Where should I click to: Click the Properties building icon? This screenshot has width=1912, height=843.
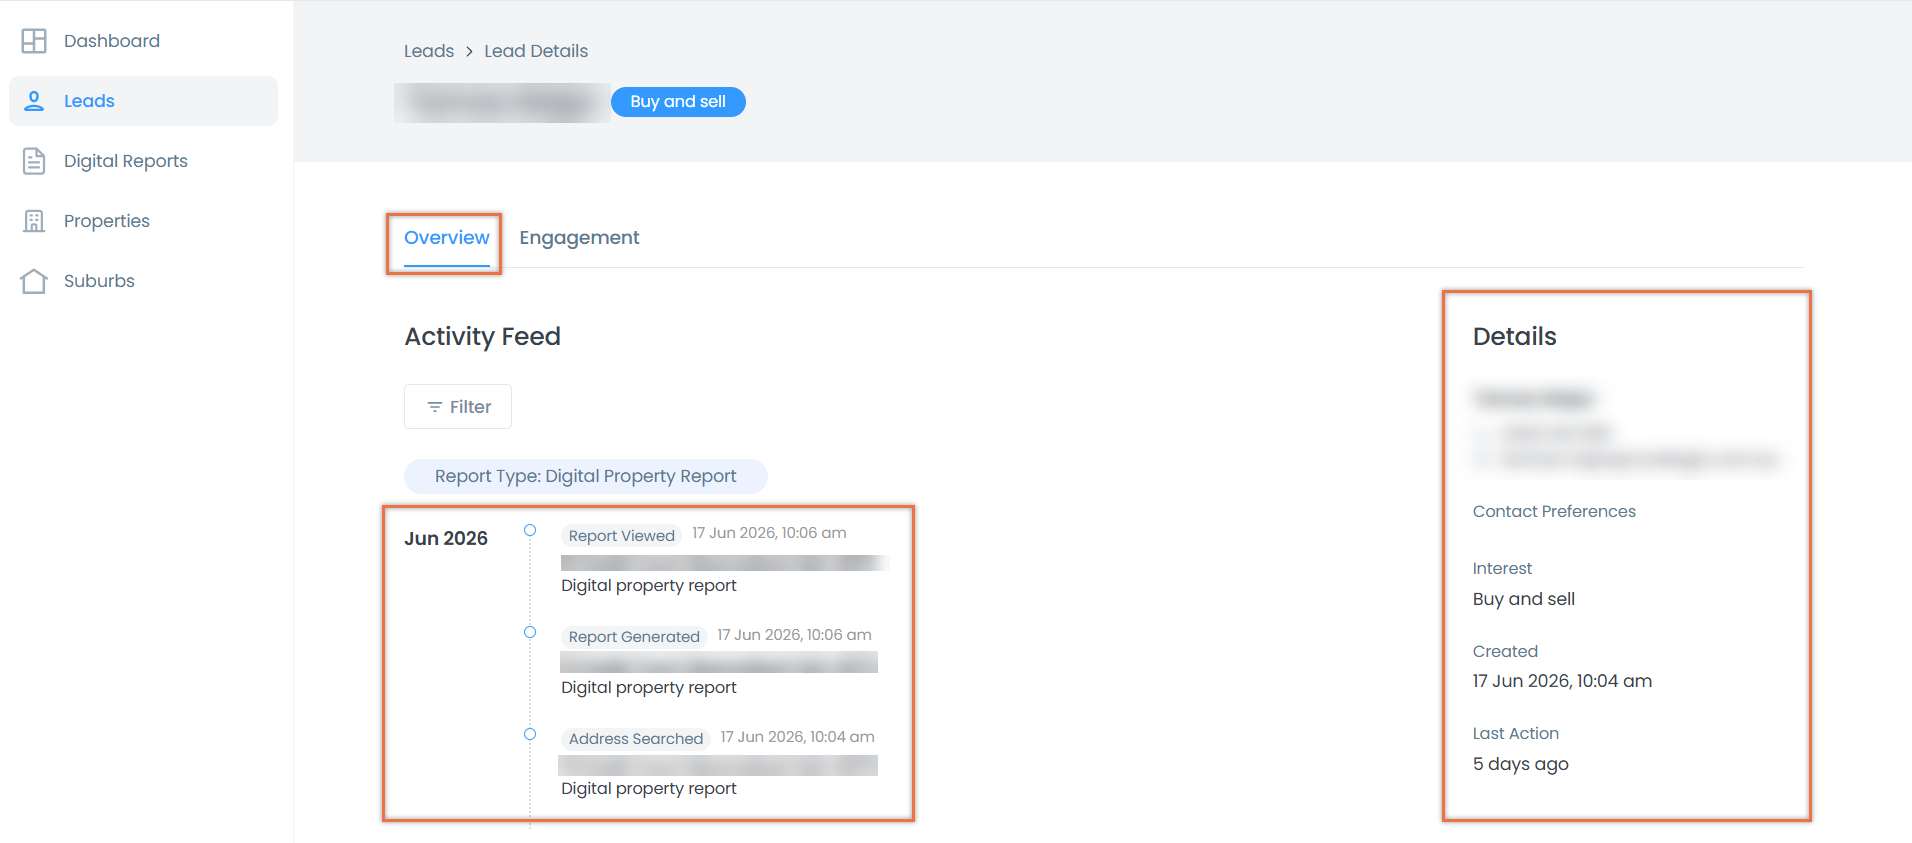point(34,221)
